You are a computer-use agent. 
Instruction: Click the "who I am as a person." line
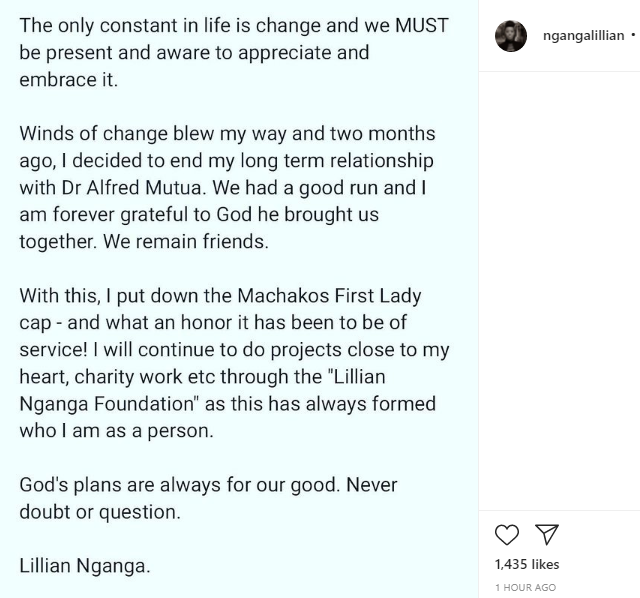(116, 431)
